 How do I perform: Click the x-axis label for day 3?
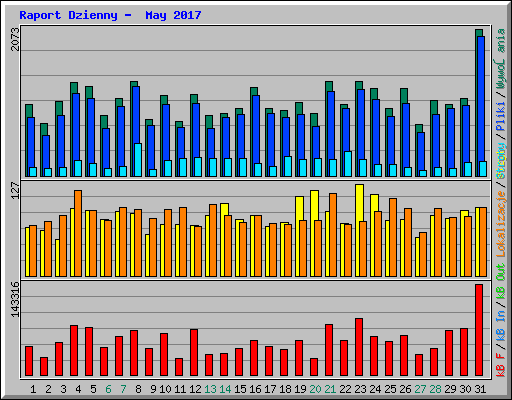pyautogui.click(x=63, y=389)
